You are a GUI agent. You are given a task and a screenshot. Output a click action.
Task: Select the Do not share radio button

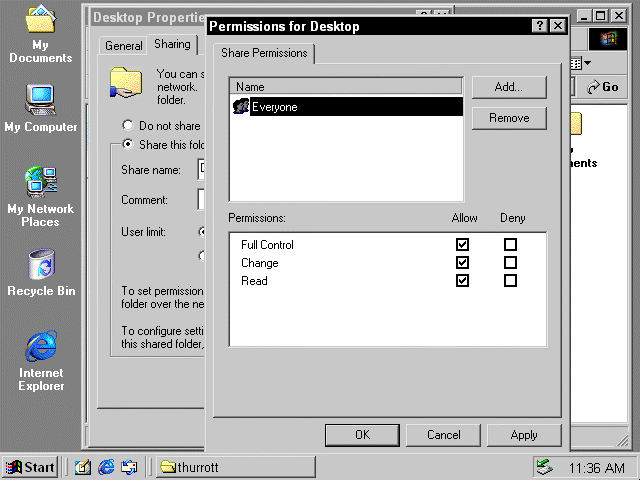(127, 126)
